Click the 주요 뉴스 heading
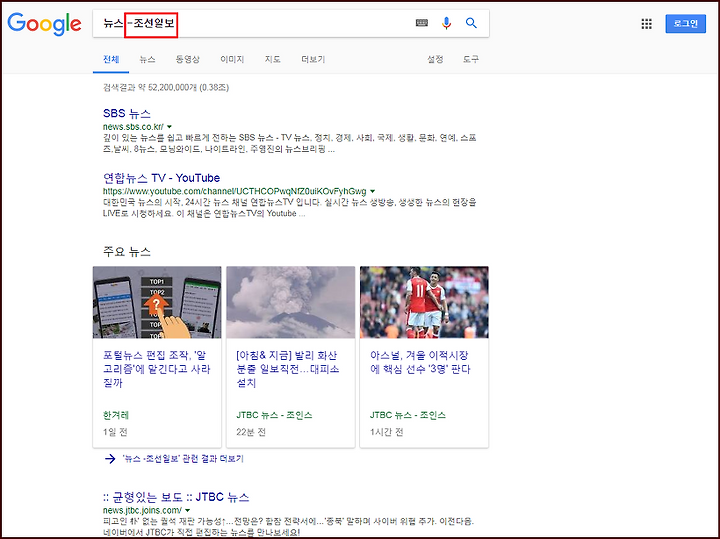This screenshot has height=539, width=720. point(127,252)
